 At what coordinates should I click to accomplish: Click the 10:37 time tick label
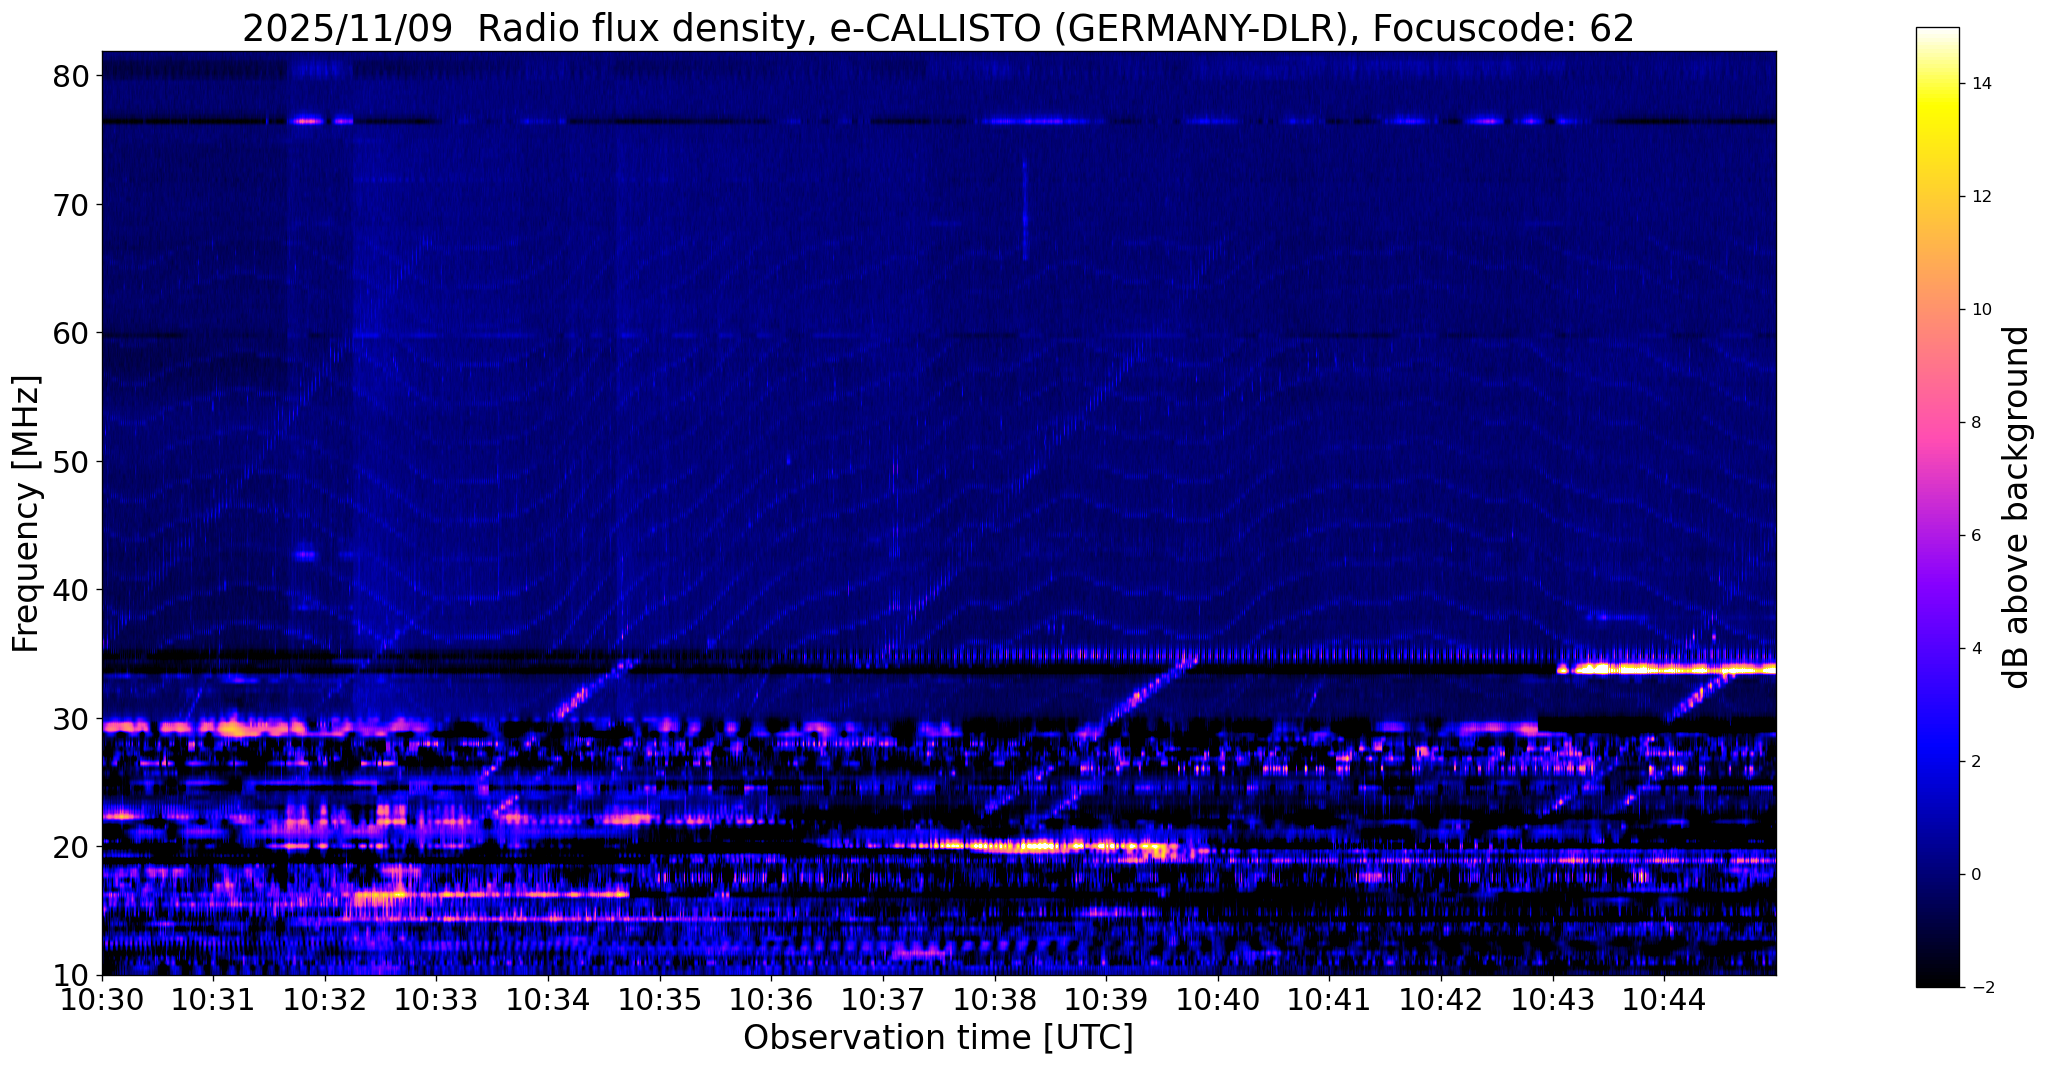(x=883, y=999)
